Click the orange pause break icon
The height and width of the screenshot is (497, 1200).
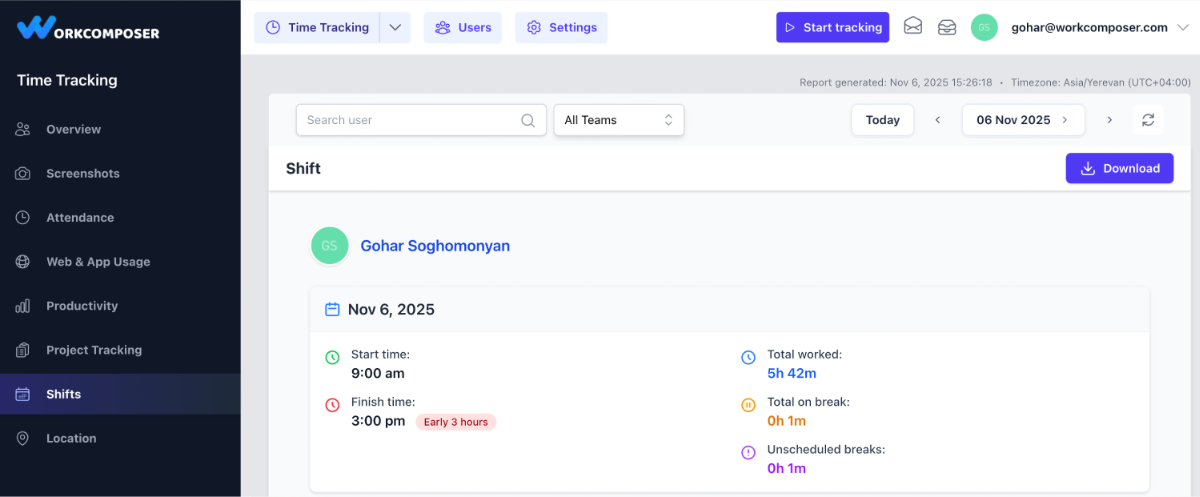(748, 405)
